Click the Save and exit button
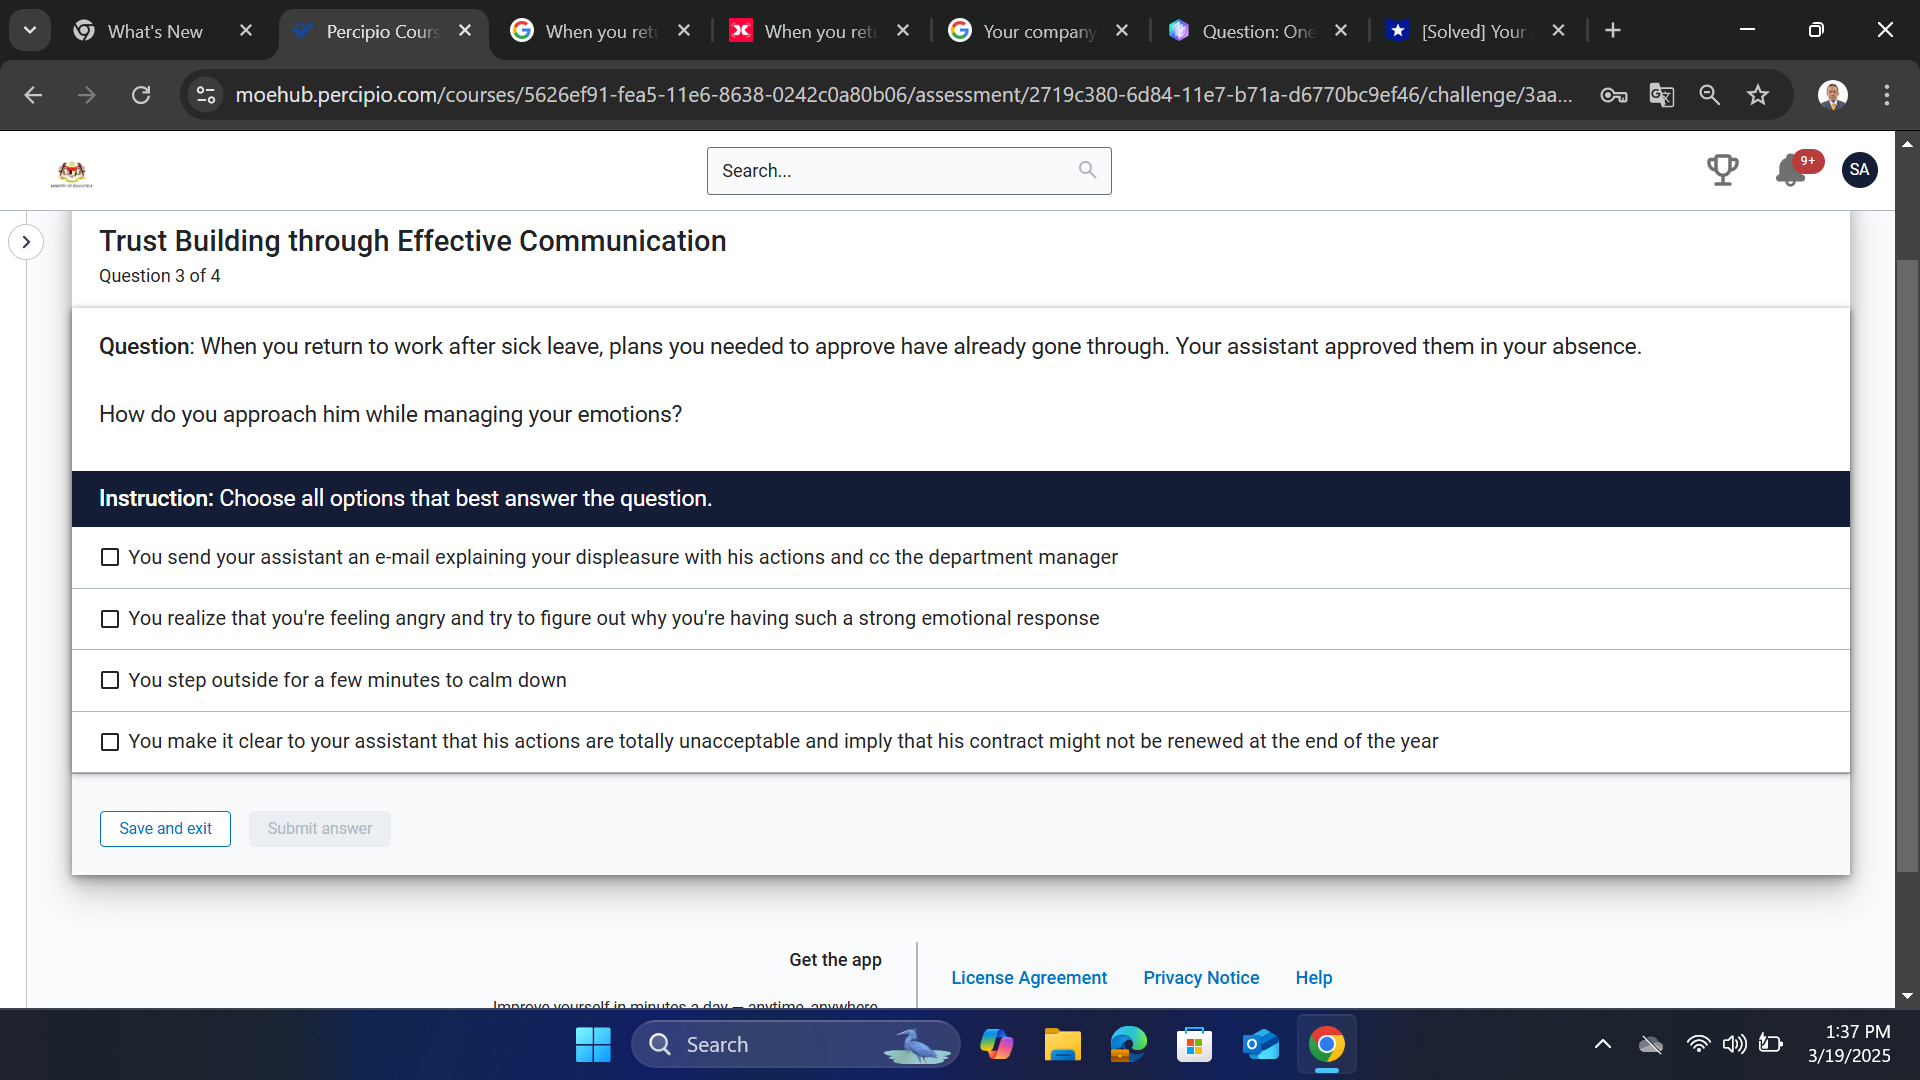1920x1080 pixels. click(165, 829)
